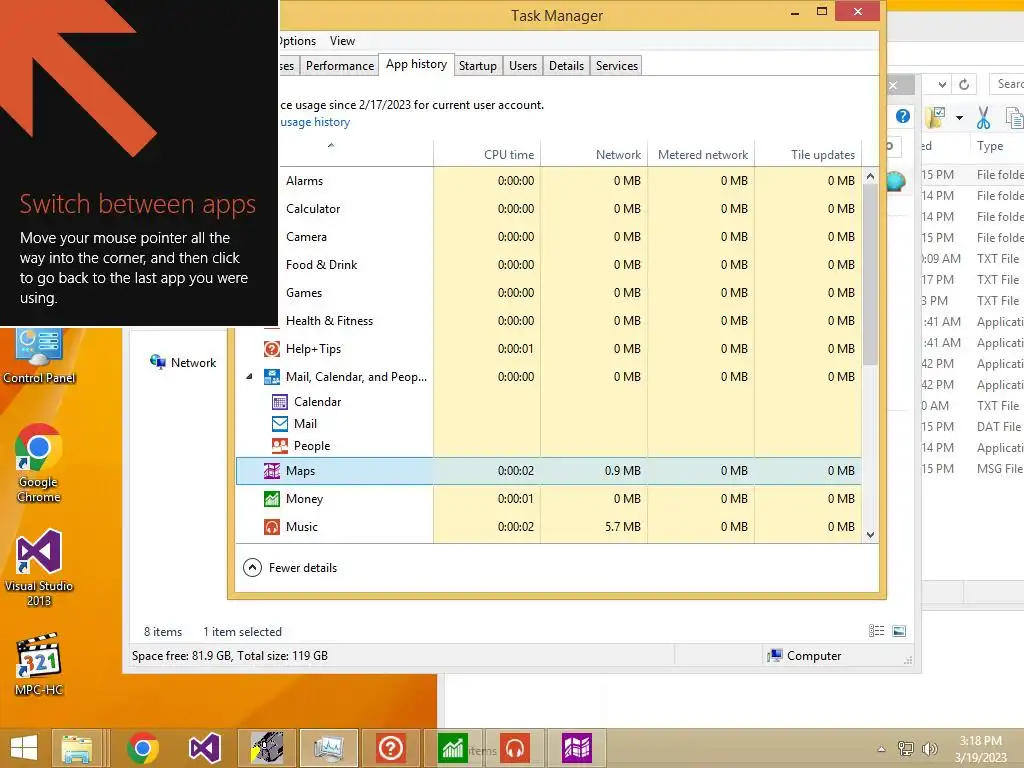Open the Windows Start button
This screenshot has height=768, width=1024.
click(x=24, y=748)
